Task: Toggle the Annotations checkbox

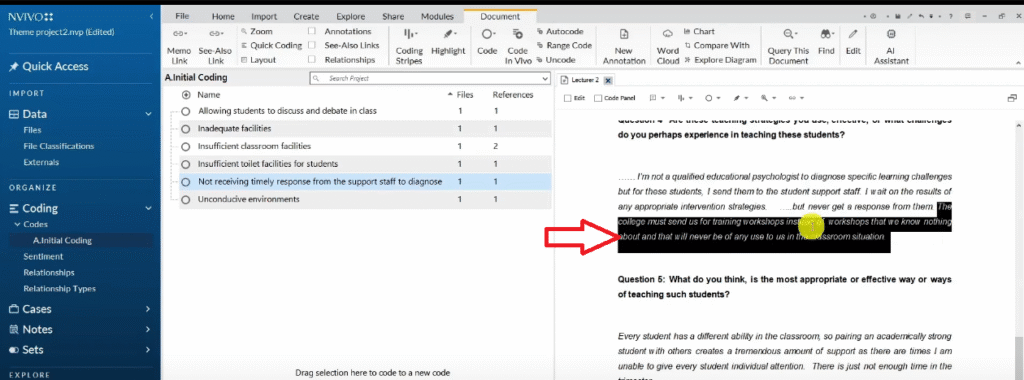Action: (312, 31)
